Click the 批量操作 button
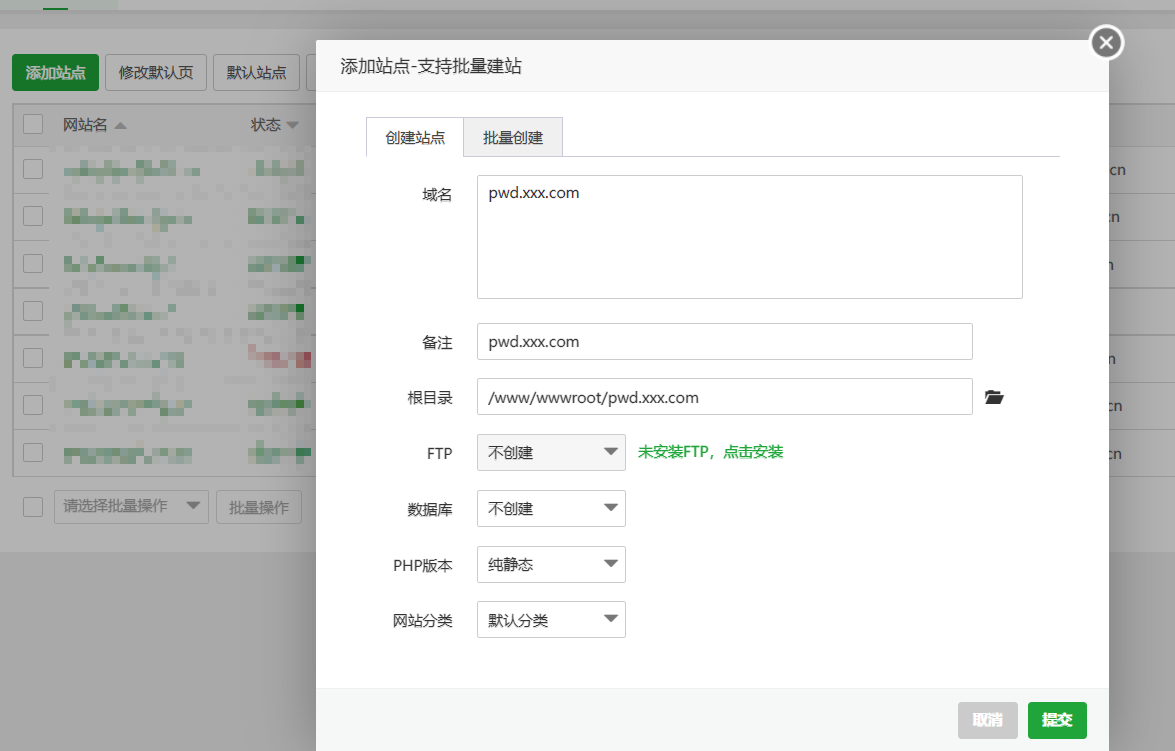 tap(259, 507)
